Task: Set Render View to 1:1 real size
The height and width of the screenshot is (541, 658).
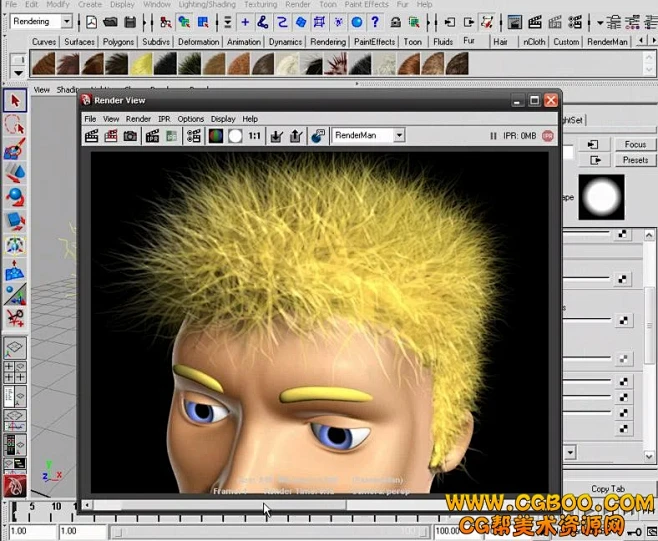Action: click(254, 136)
